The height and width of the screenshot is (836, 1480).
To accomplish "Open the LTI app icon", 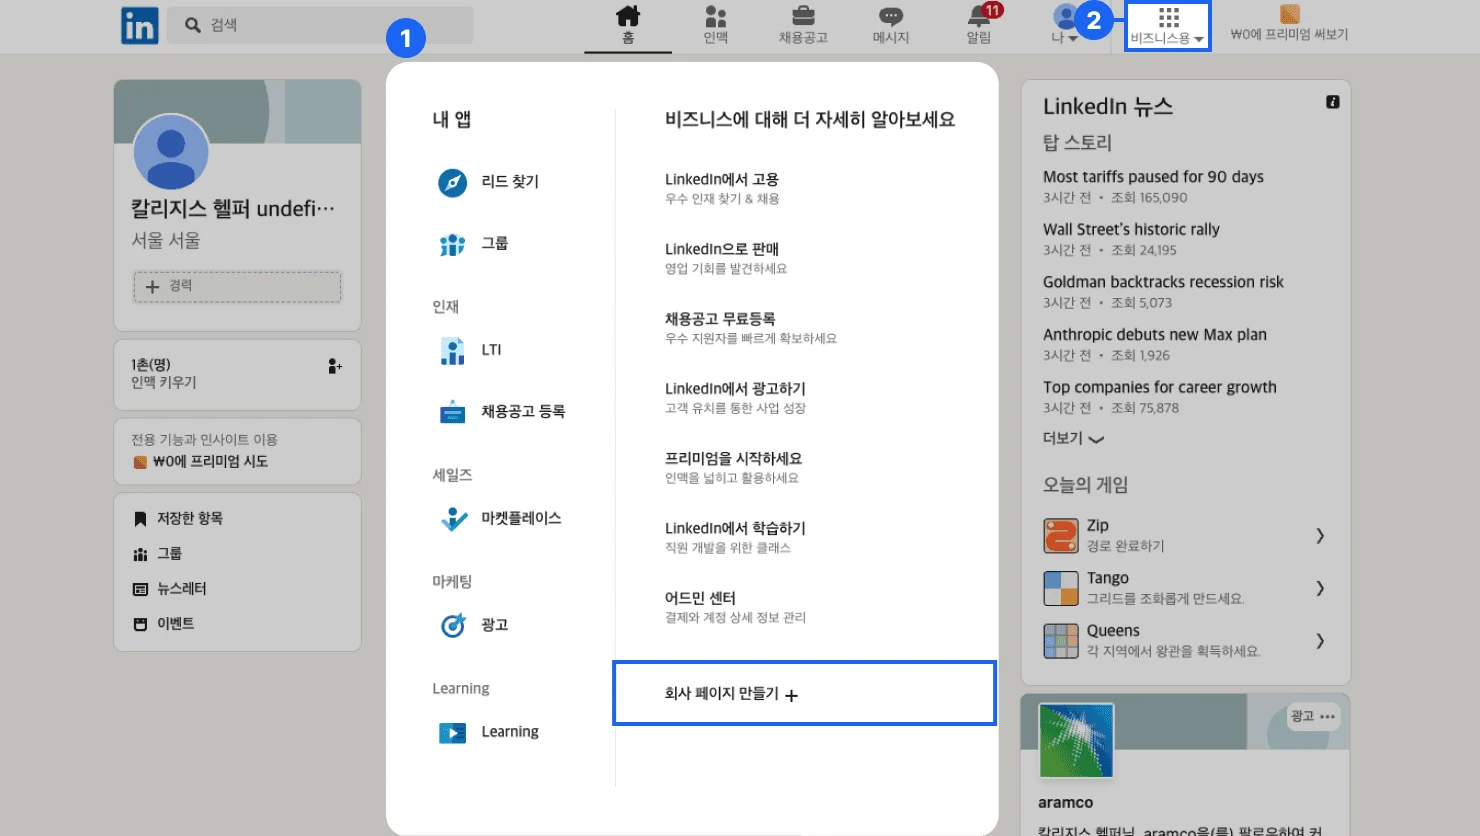I will [452, 351].
